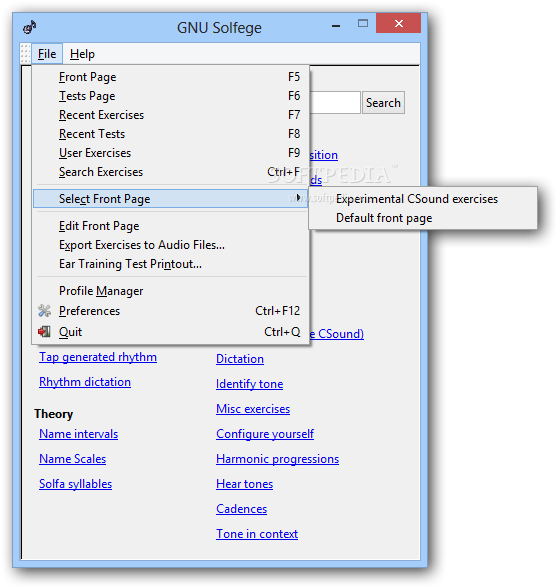
Task: Select Recent Tests menu entry
Action: click(171, 134)
